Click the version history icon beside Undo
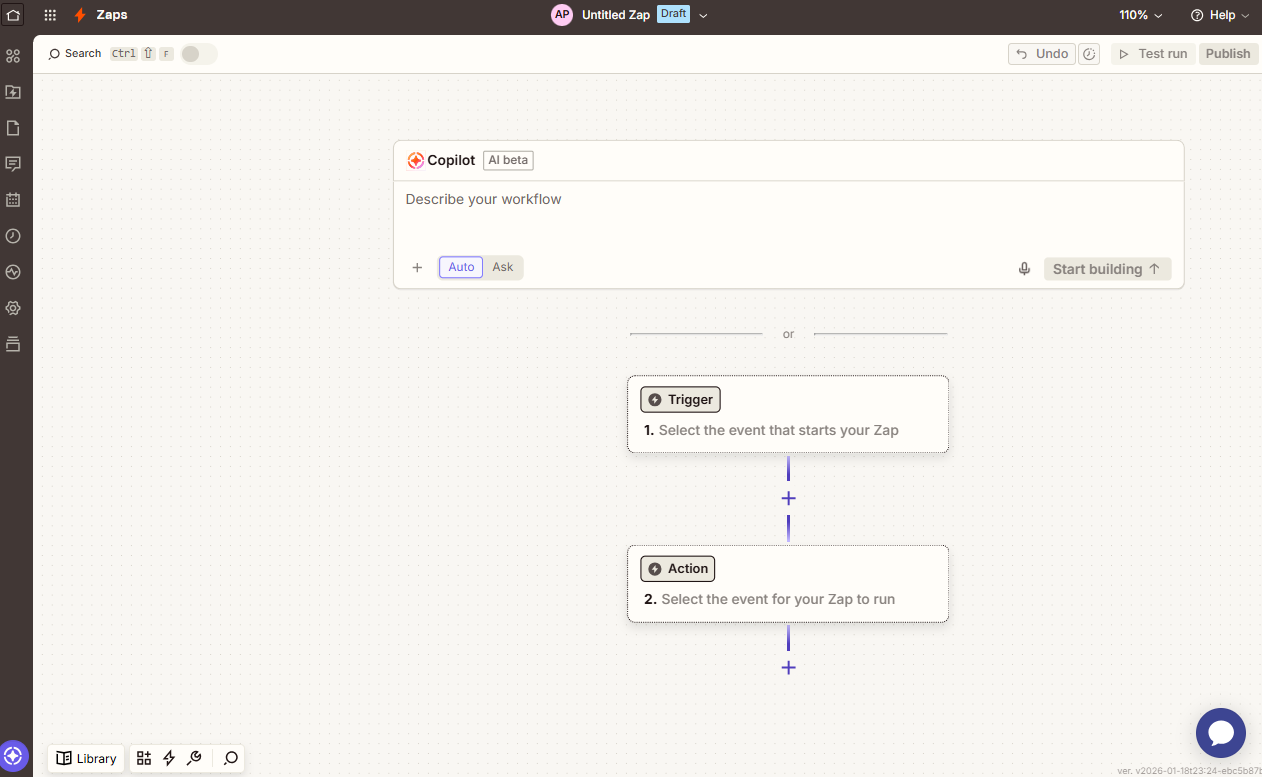The image size is (1262, 777). [1089, 54]
